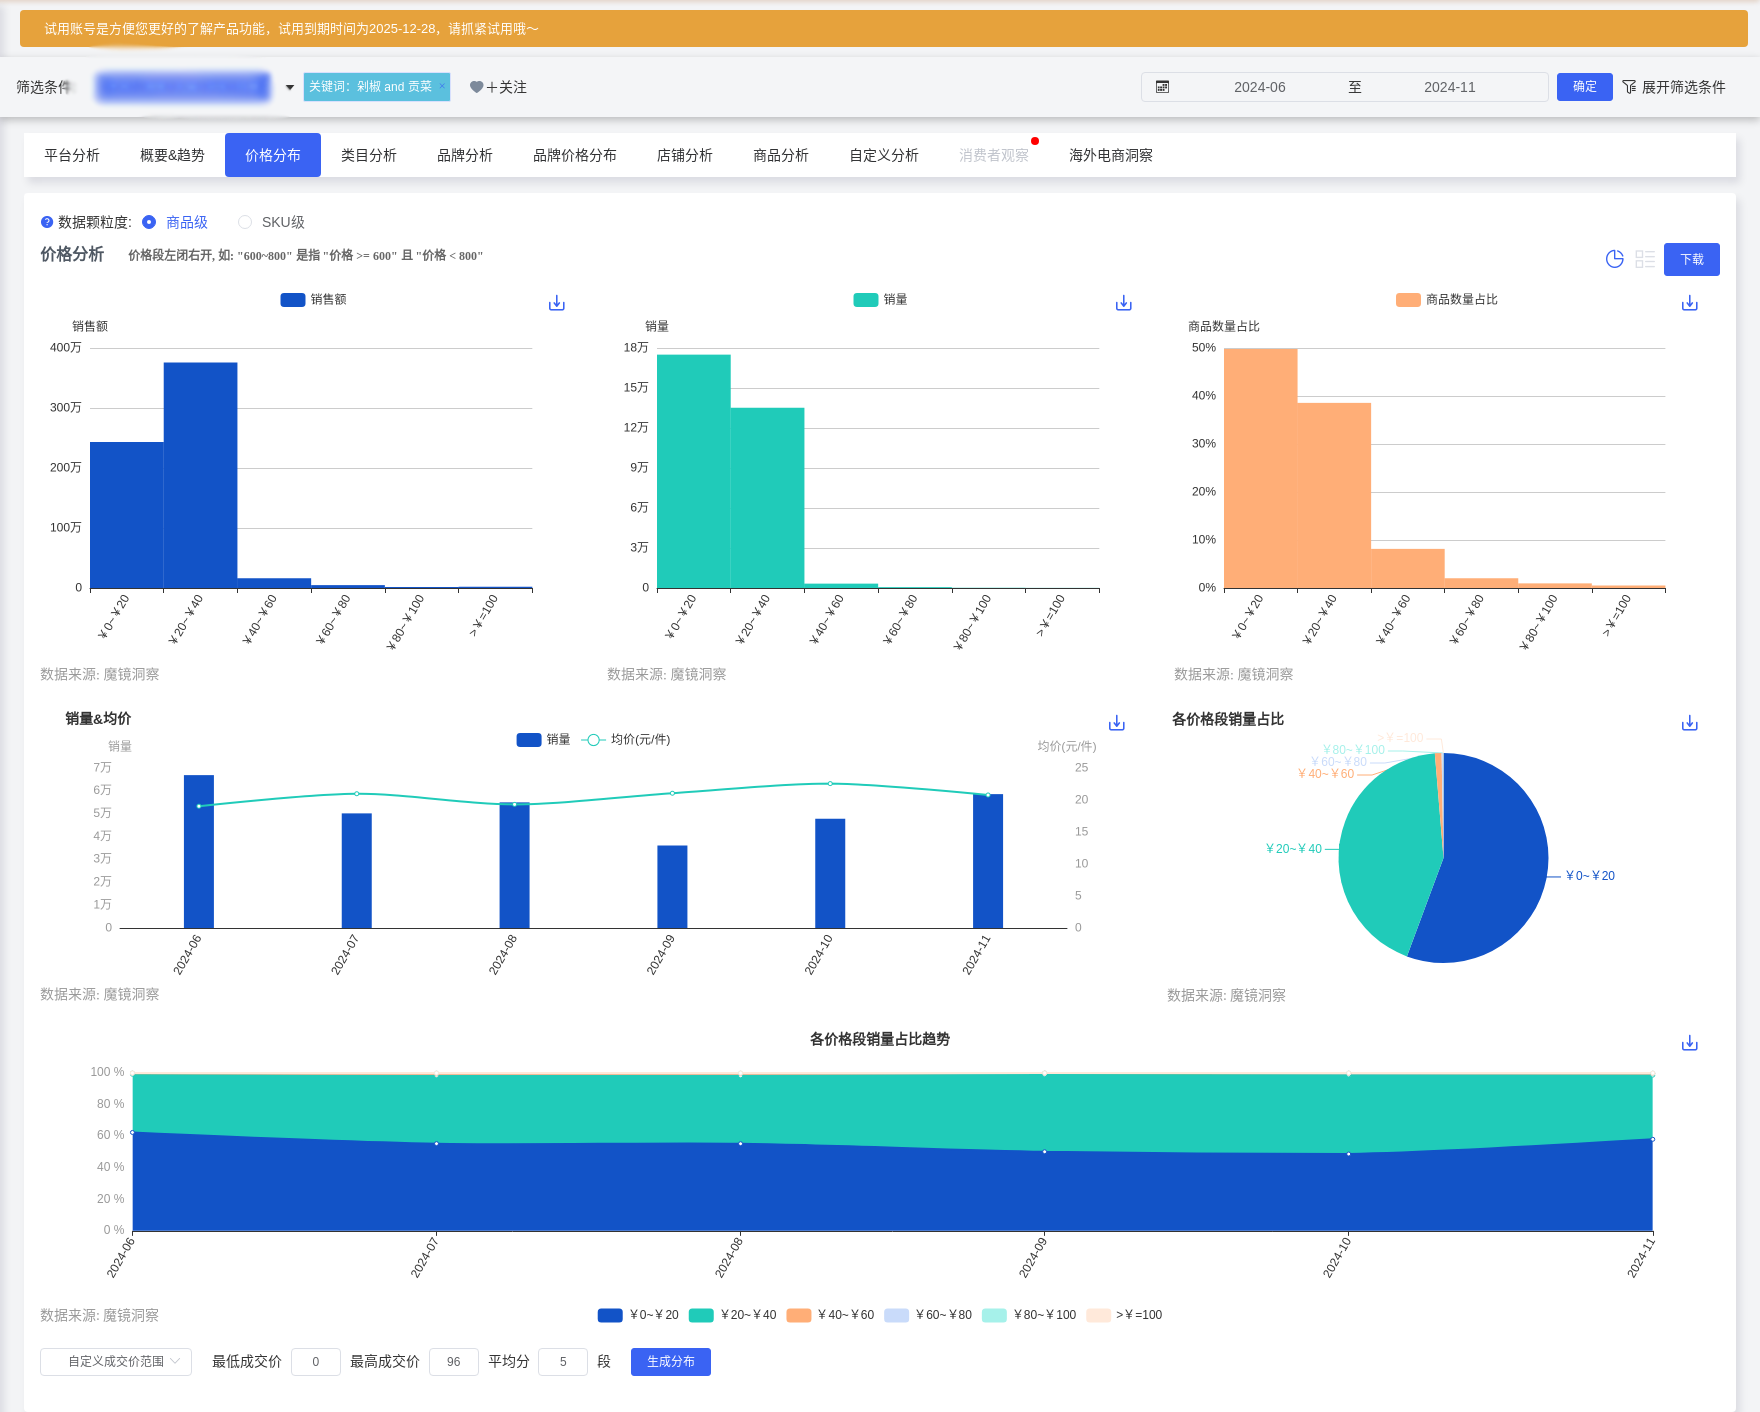Select the 价格分布 tab
This screenshot has height=1412, width=1760.
[273, 155]
